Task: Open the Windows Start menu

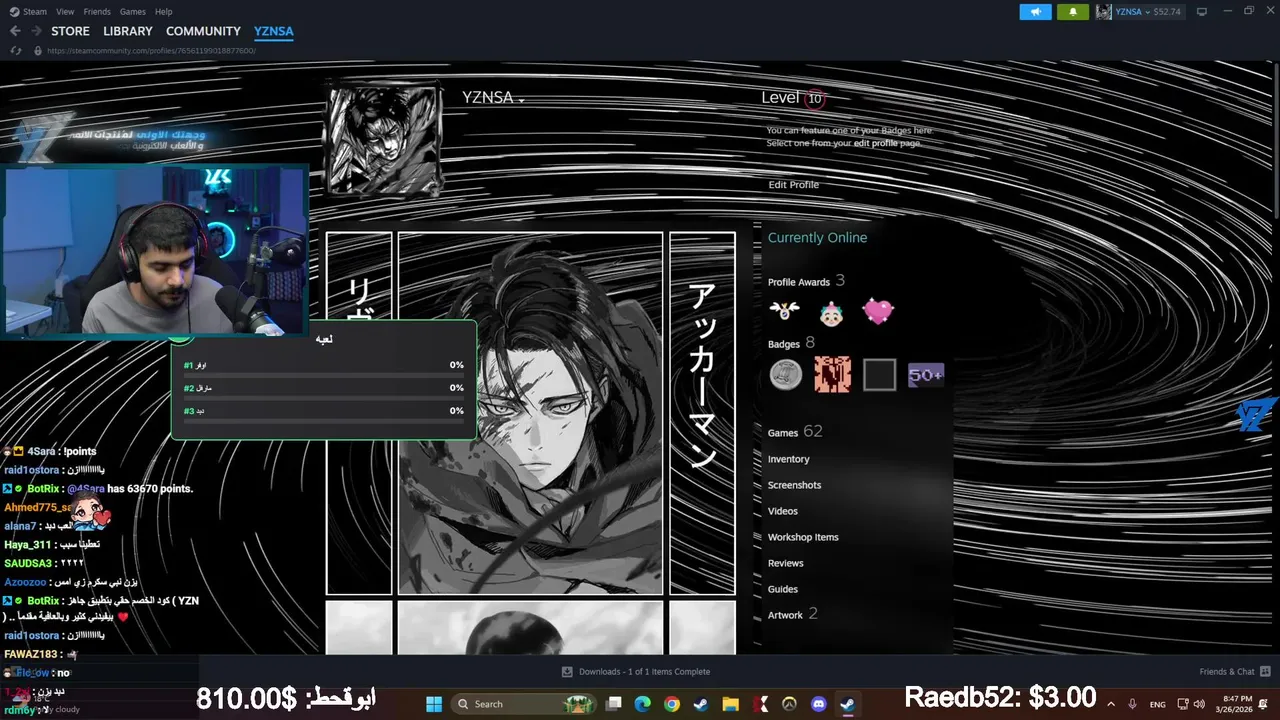Action: pyautogui.click(x=434, y=704)
